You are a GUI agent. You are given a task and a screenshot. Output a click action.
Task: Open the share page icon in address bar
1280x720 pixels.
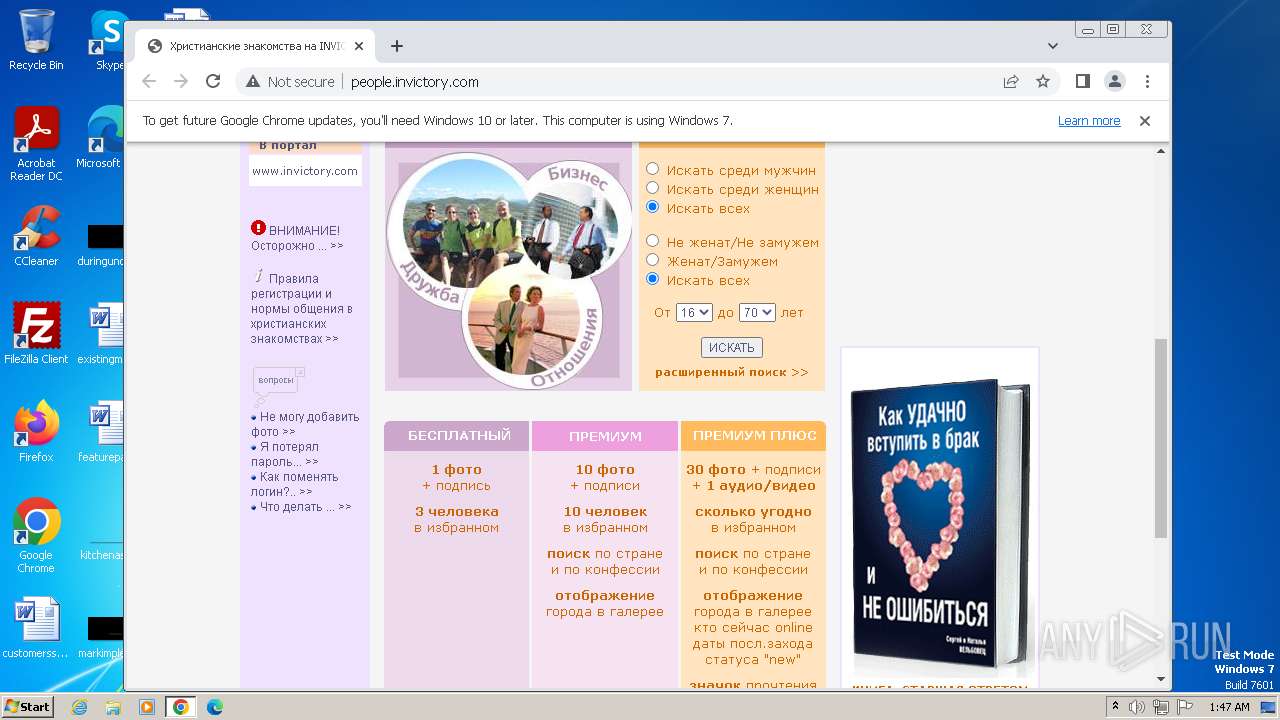coord(1011,81)
